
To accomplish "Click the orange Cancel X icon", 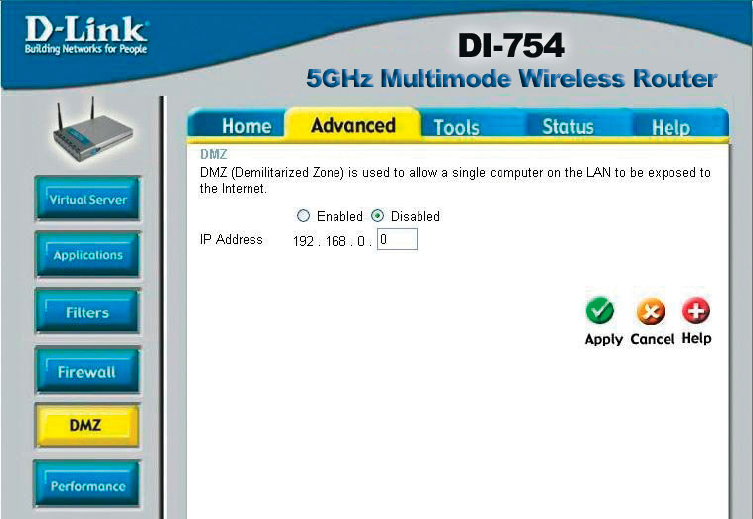I will tap(651, 311).
